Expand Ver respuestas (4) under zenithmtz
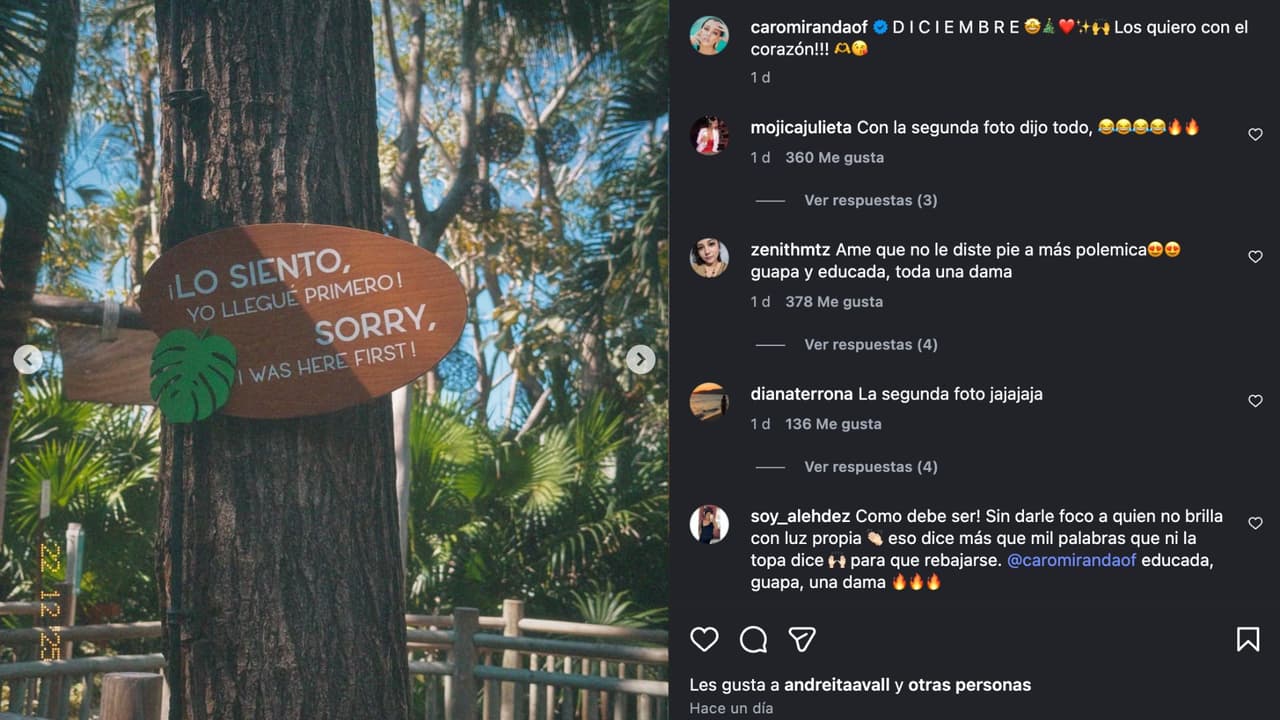This screenshot has height=720, width=1280. click(x=870, y=344)
